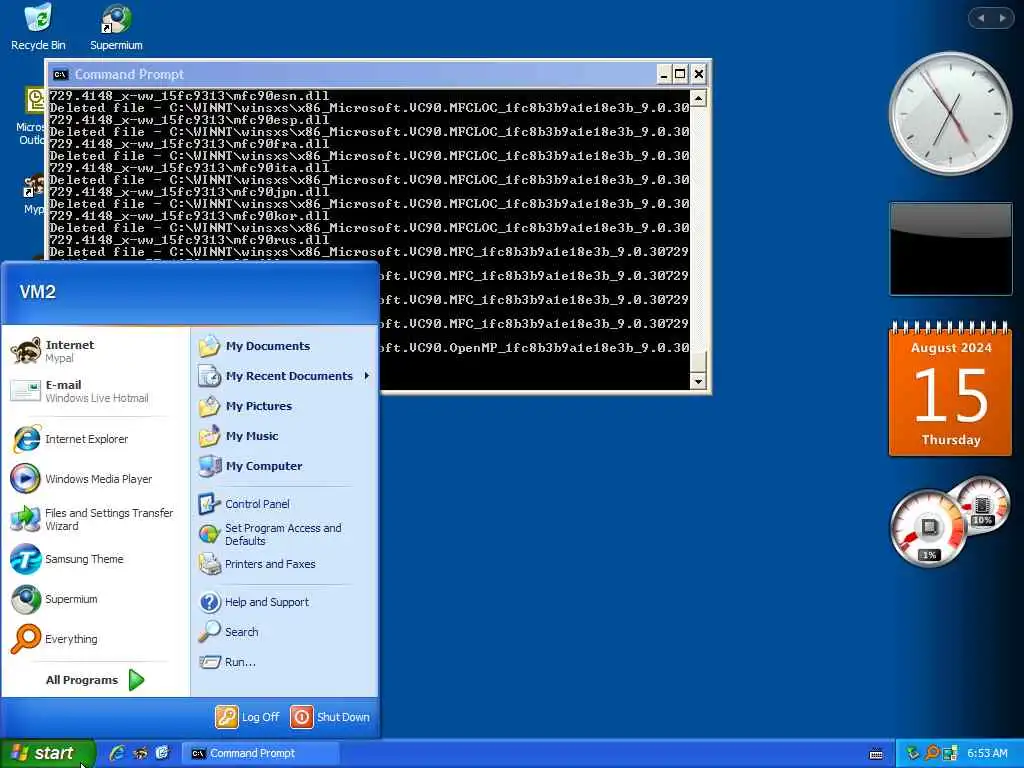Open the Run... dialog
The image size is (1024, 768).
click(x=284, y=662)
